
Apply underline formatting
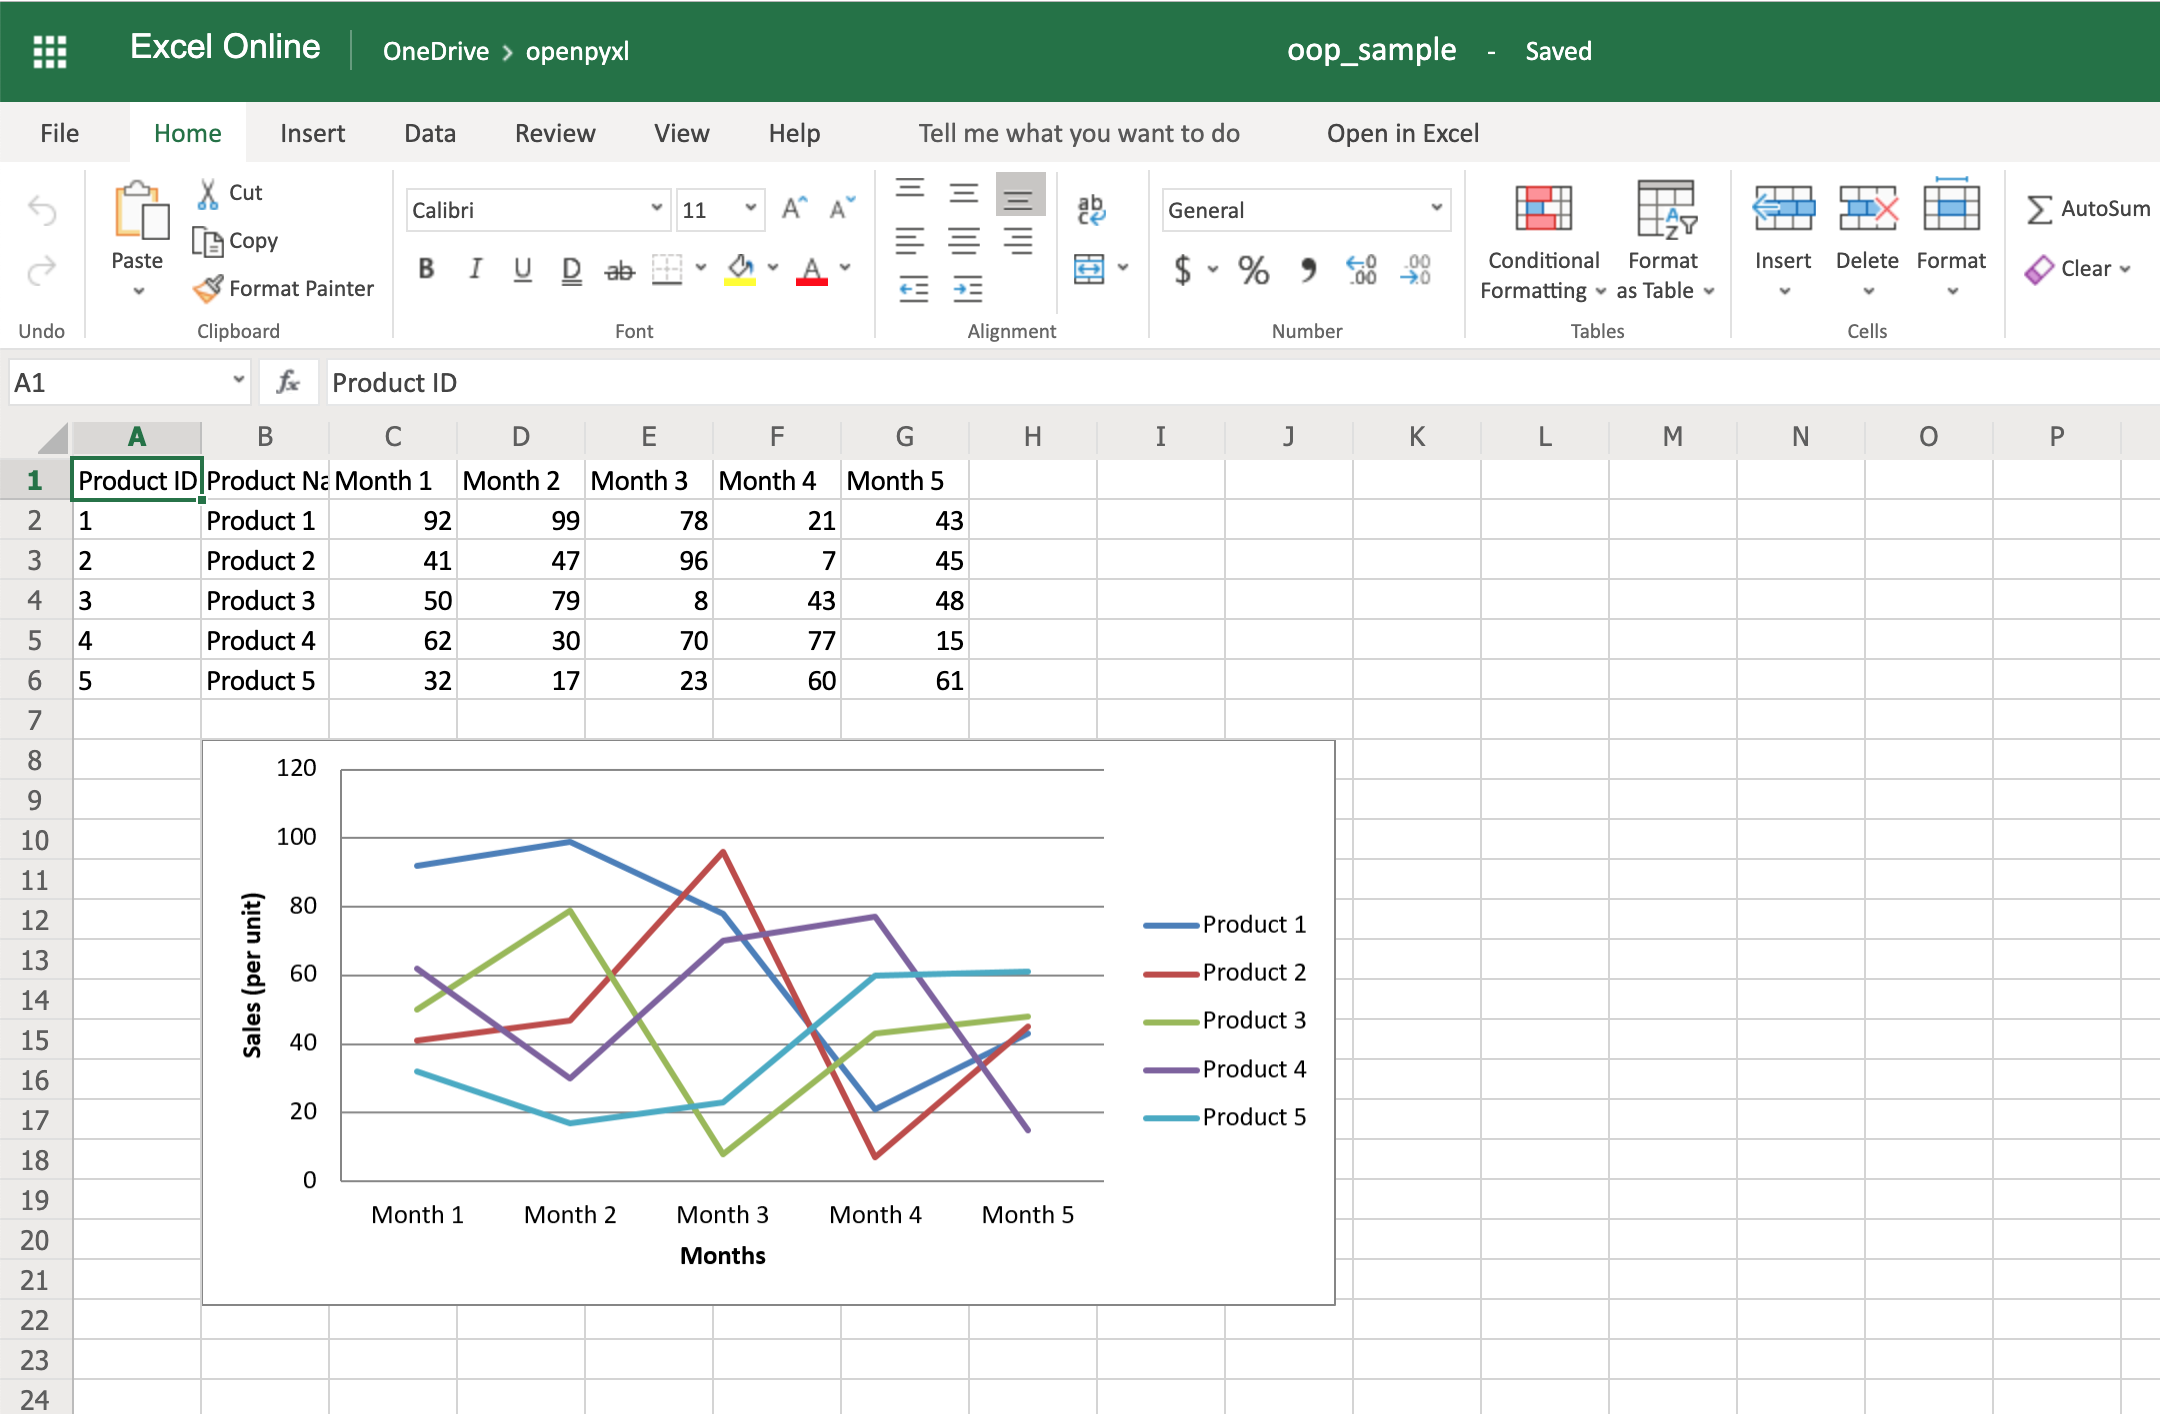[x=522, y=268]
